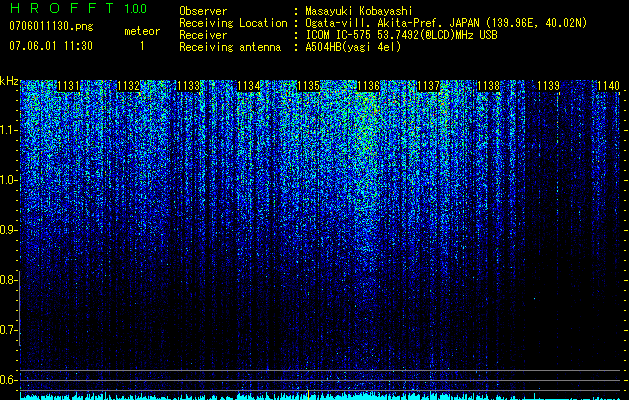
Task: Click the A504HB(yagi 4el) antenna text
Action: click(353, 47)
